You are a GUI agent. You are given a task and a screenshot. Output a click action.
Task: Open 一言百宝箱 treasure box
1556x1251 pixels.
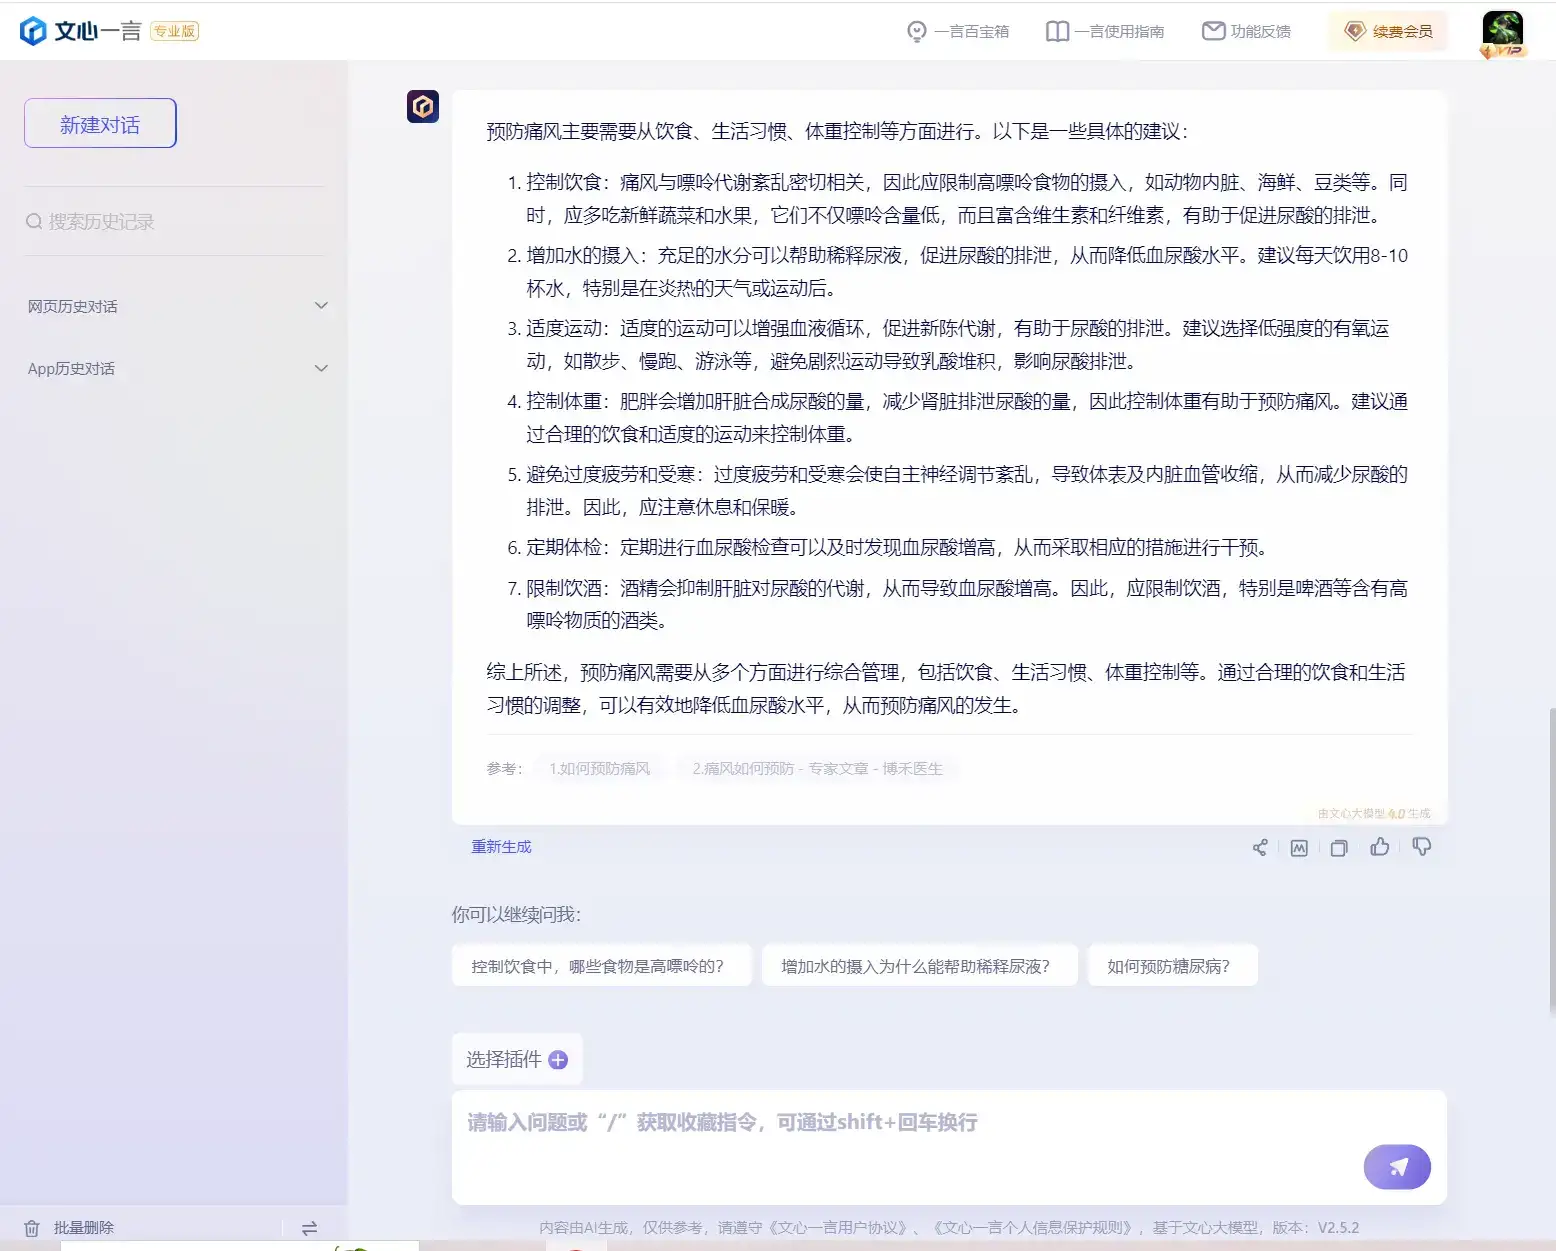(x=957, y=31)
